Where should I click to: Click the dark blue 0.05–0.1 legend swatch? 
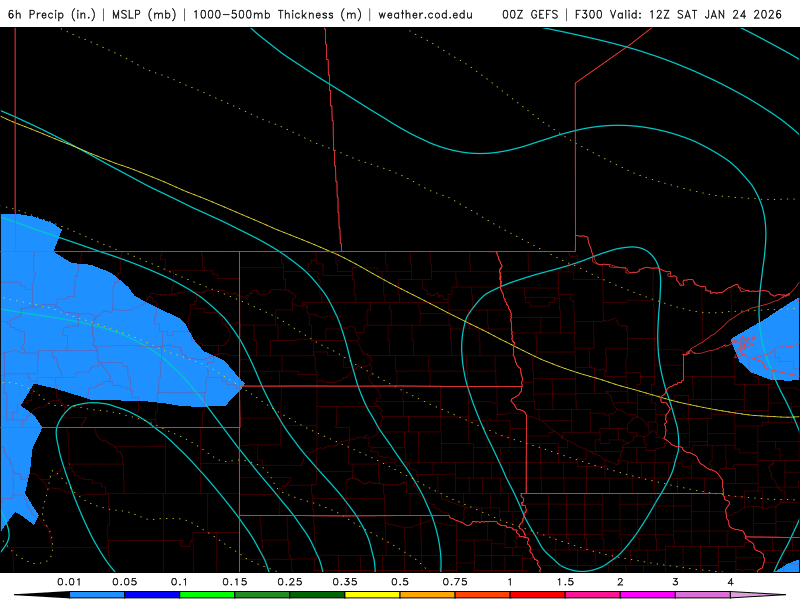tap(152, 595)
